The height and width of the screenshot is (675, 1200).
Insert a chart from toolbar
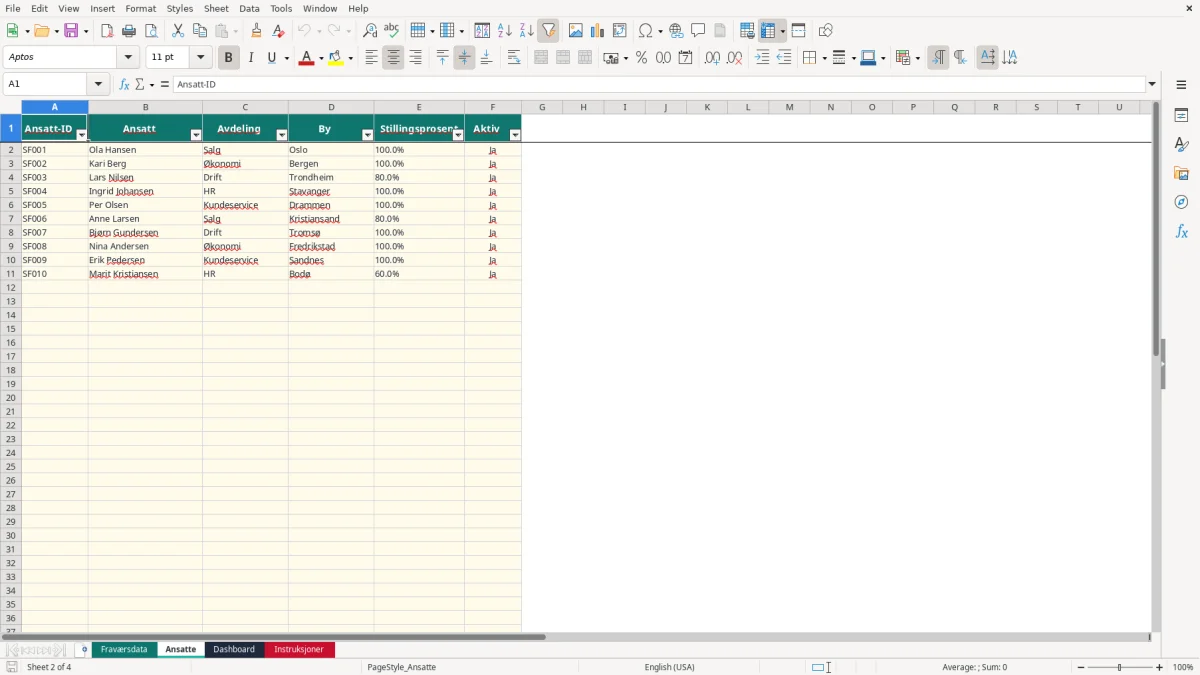(598, 31)
